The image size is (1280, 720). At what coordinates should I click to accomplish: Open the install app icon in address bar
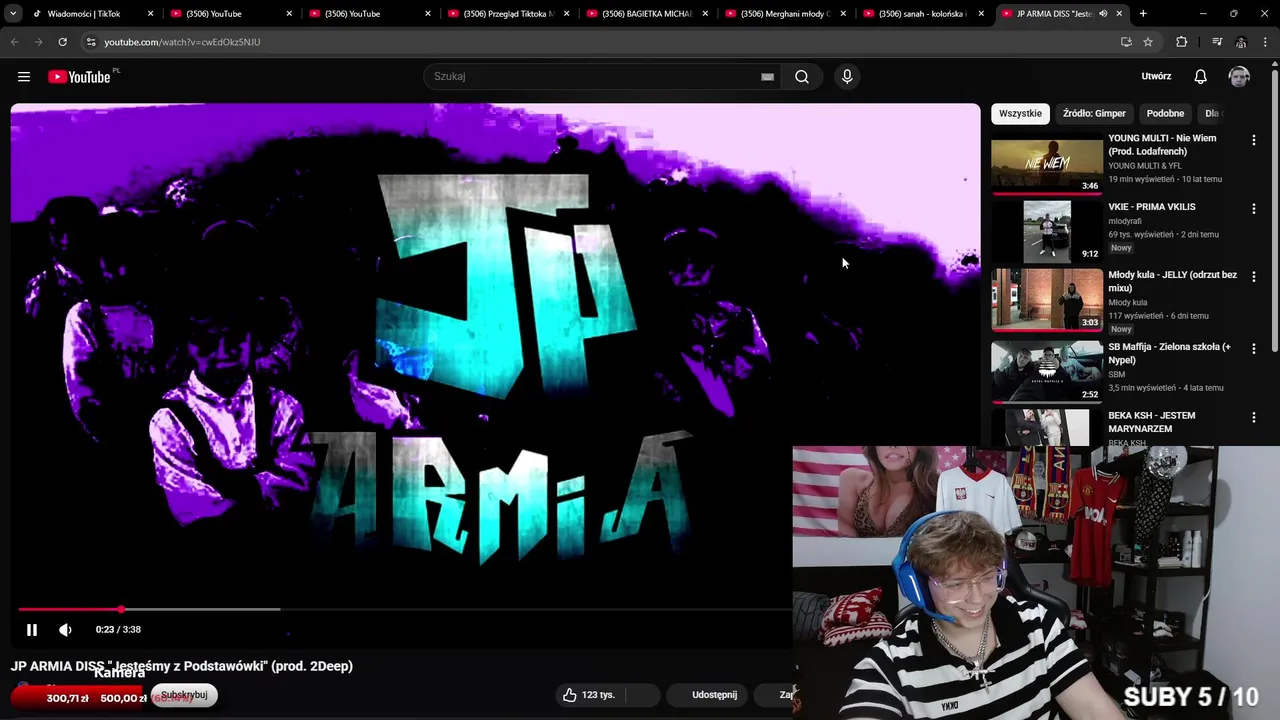1126,42
